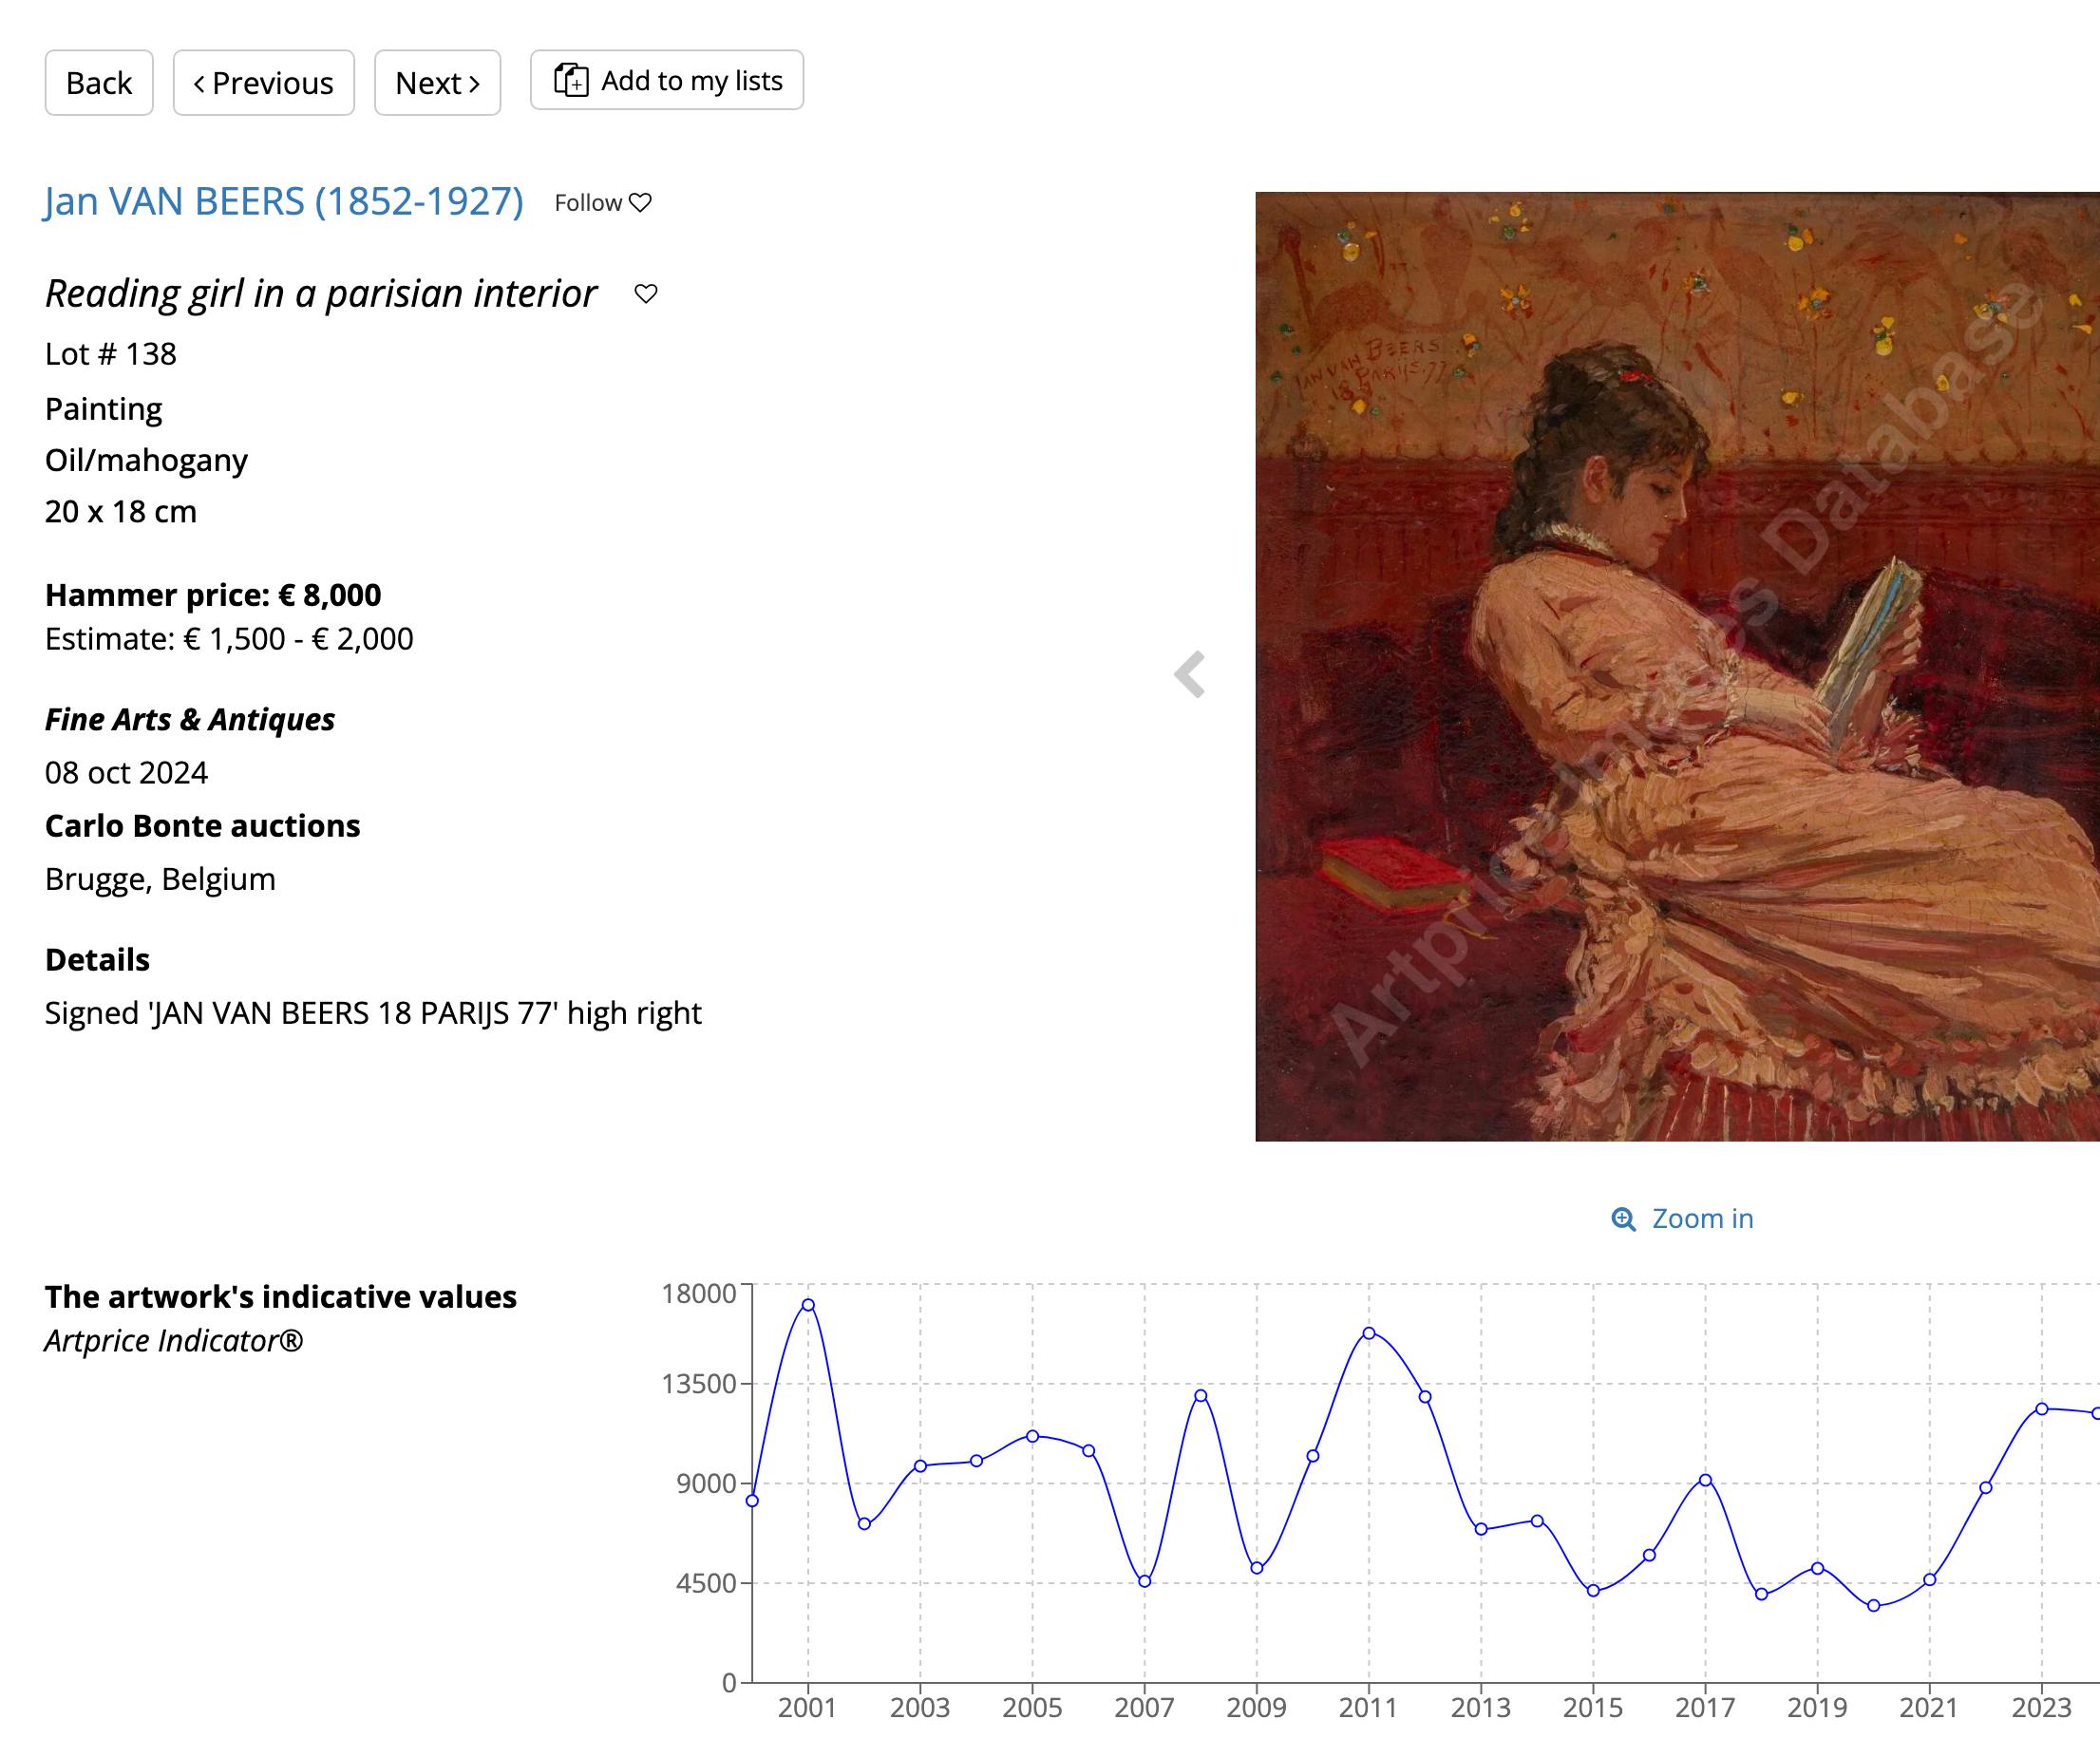Click the 2001 peak point on chart
The image size is (2100, 1757).
pyautogui.click(x=808, y=1305)
